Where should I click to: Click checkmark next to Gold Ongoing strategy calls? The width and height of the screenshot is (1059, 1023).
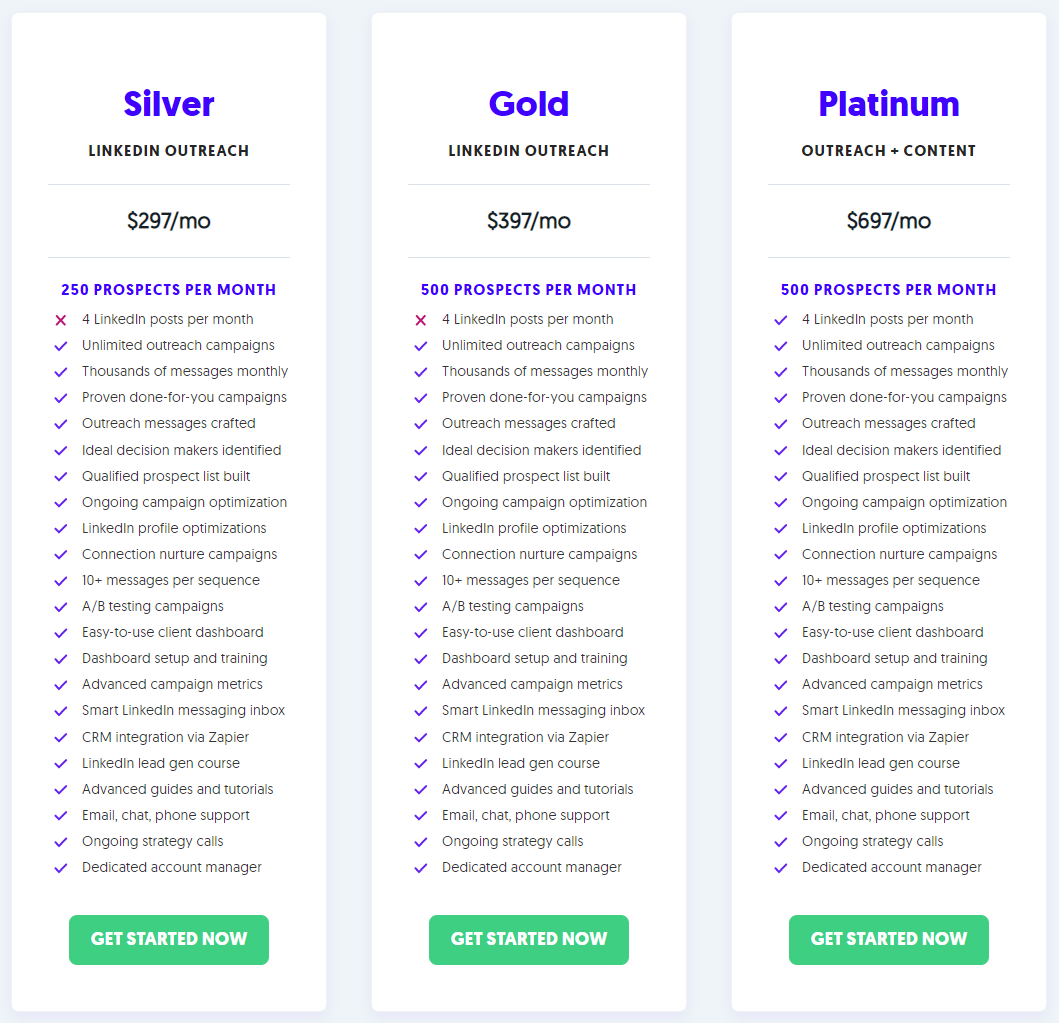(x=421, y=842)
